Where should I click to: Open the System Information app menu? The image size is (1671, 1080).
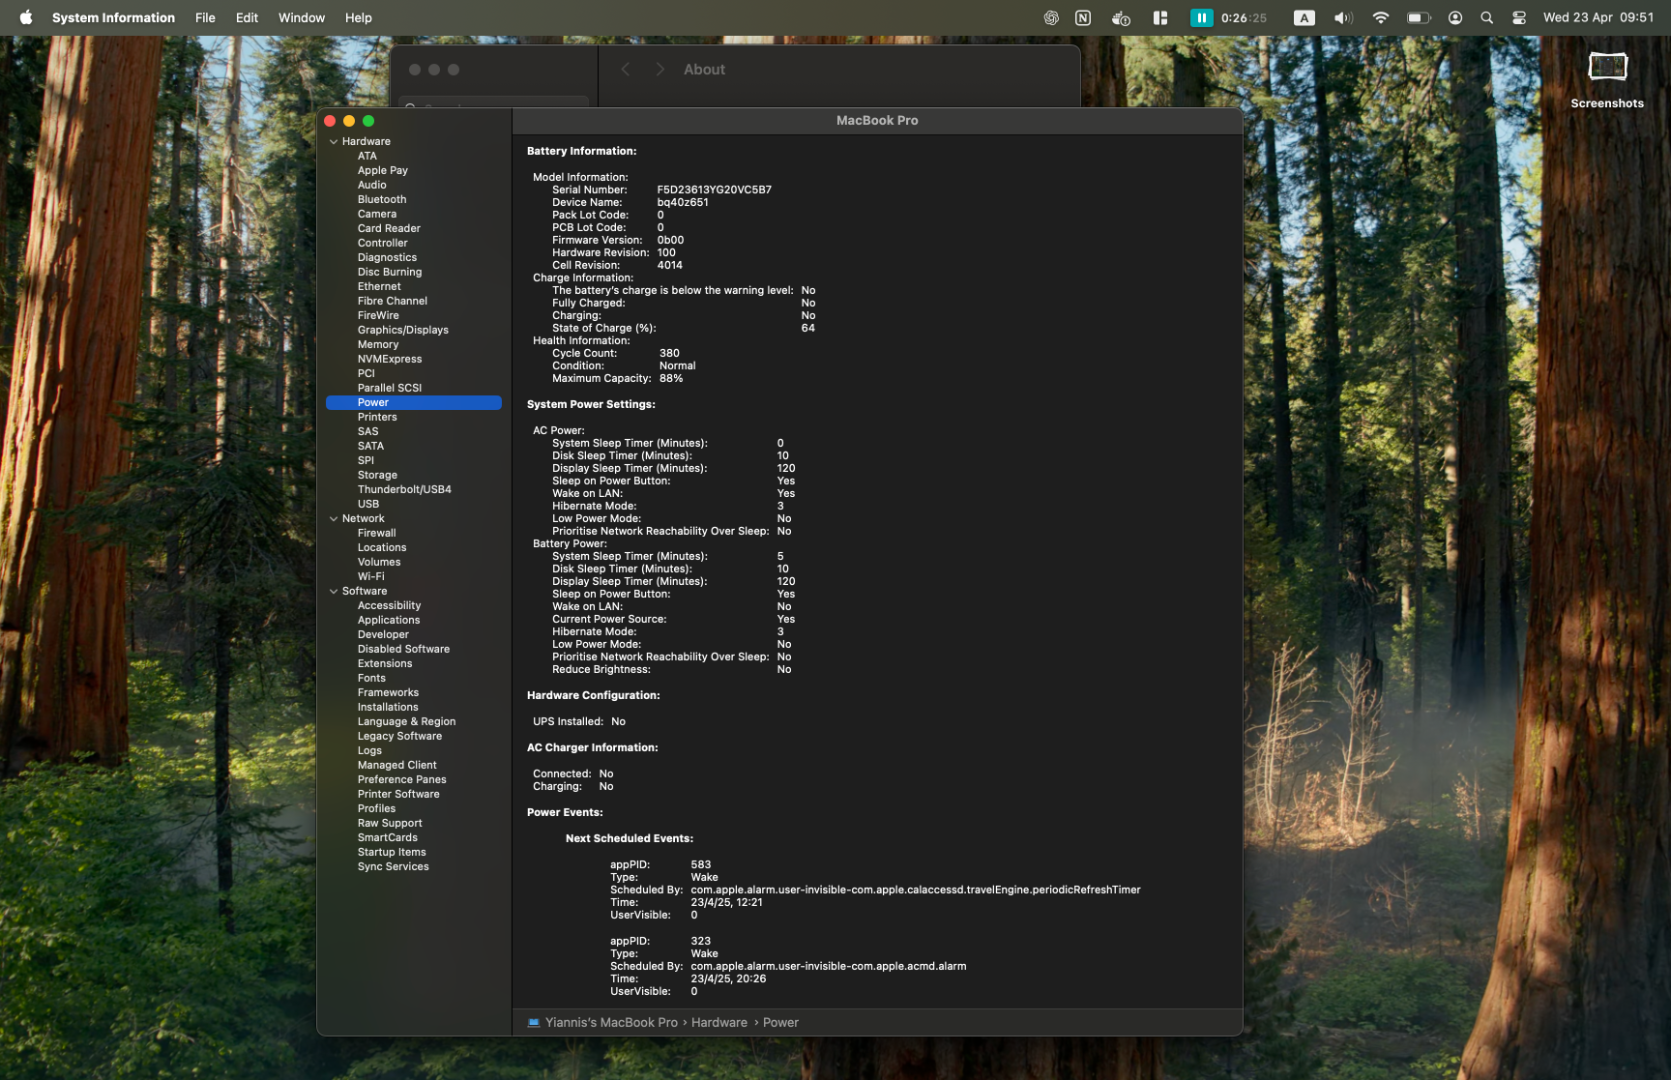113,17
